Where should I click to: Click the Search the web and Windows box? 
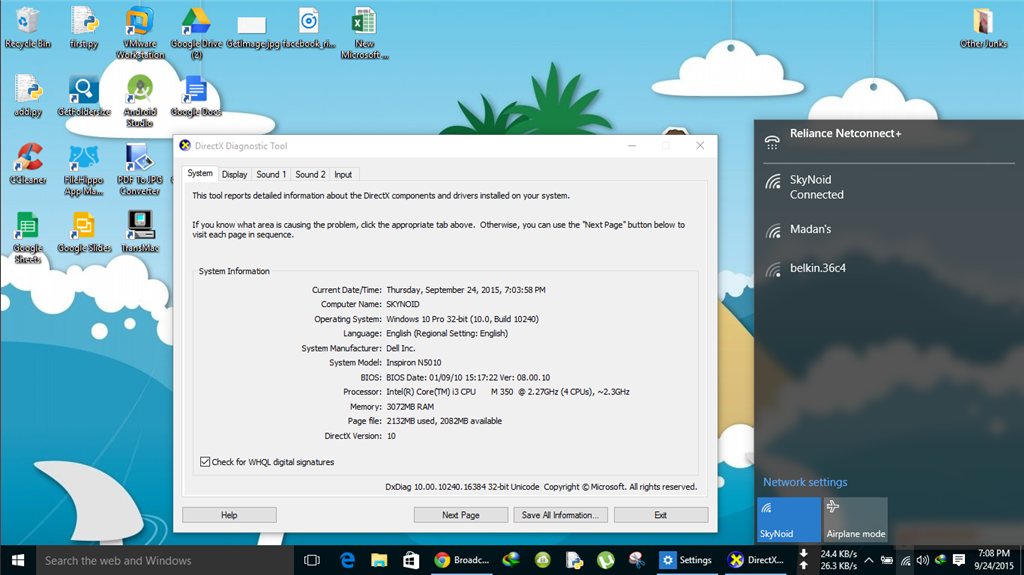pyautogui.click(x=165, y=560)
